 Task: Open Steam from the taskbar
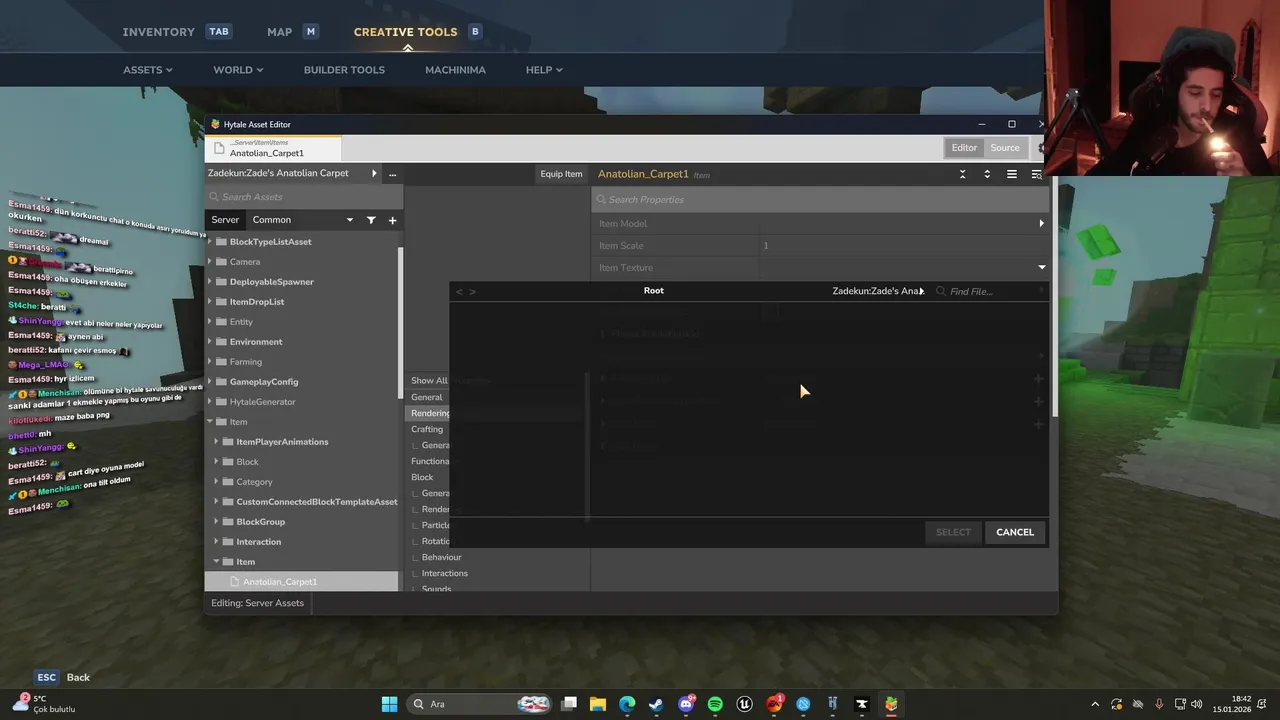656,704
